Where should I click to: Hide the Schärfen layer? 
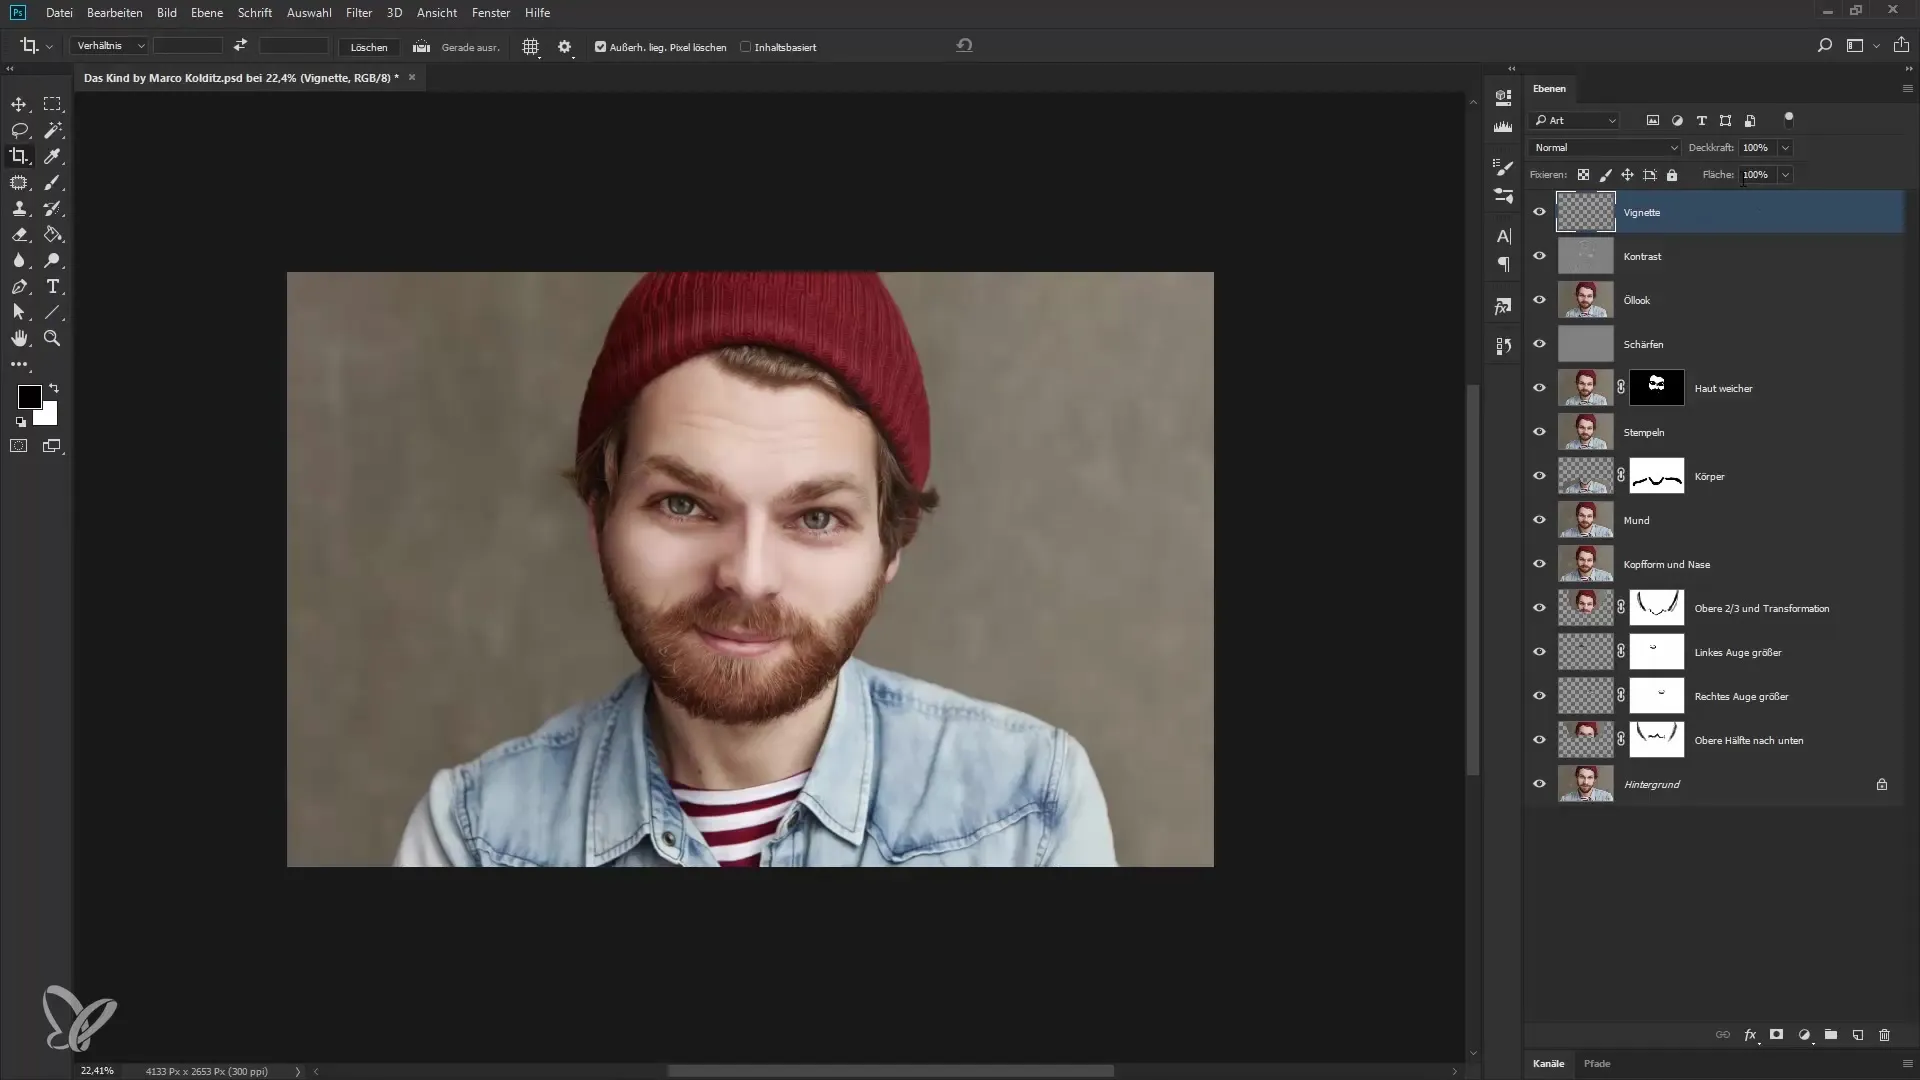pos(1539,344)
